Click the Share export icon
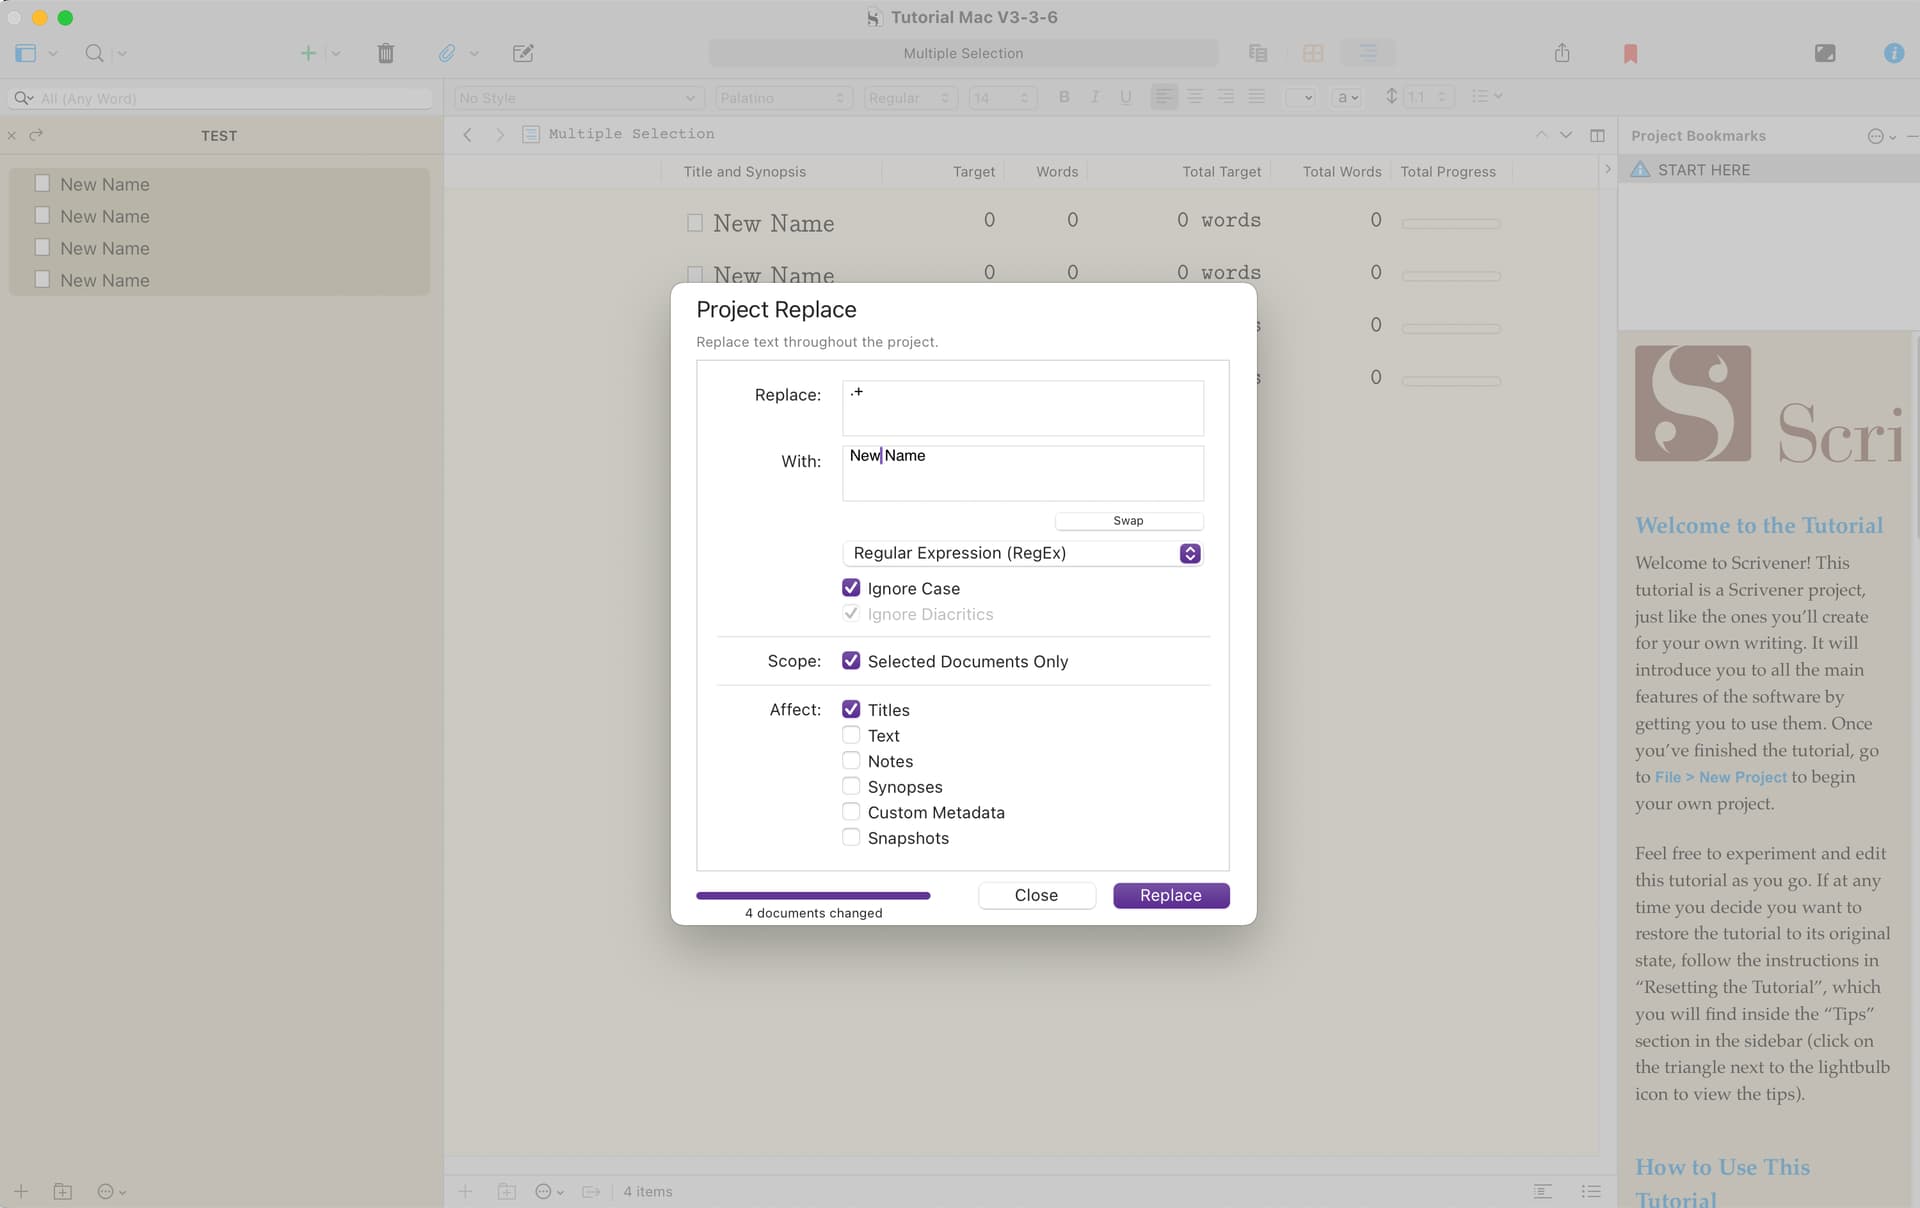The image size is (1920, 1208). [1562, 53]
